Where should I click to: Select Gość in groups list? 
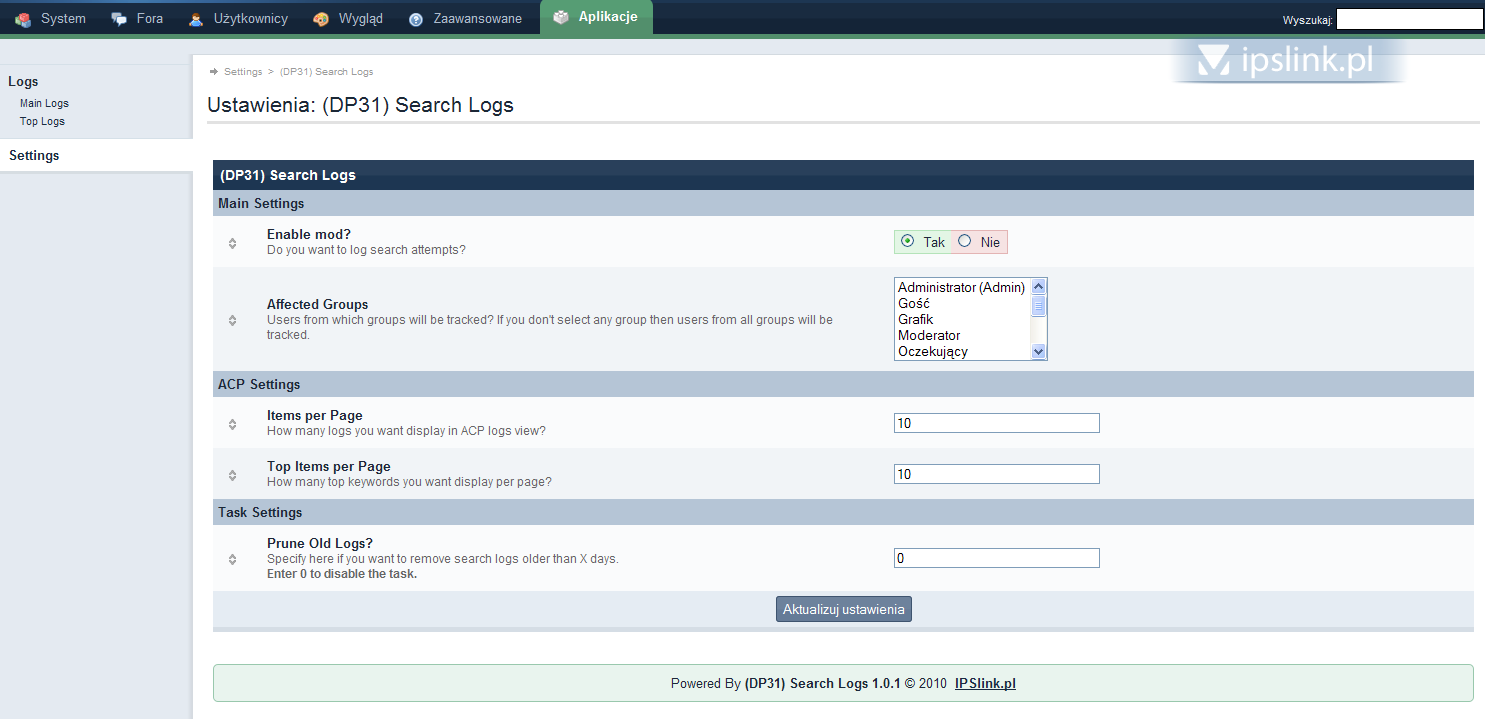pos(962,303)
